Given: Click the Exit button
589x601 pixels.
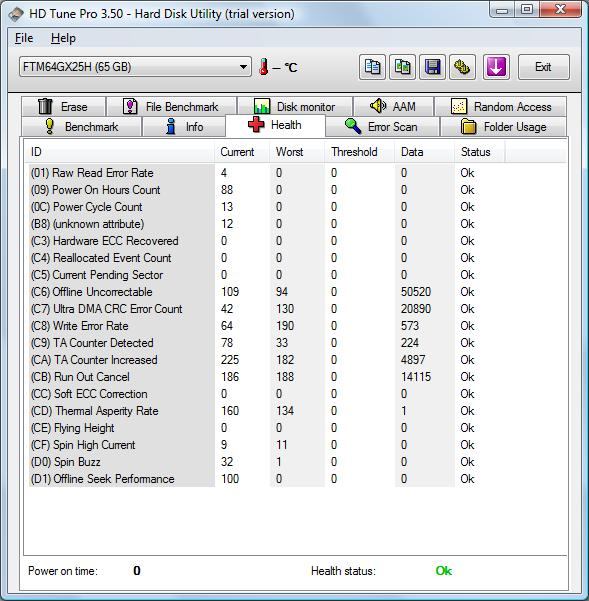Looking at the screenshot, I should 543,67.
